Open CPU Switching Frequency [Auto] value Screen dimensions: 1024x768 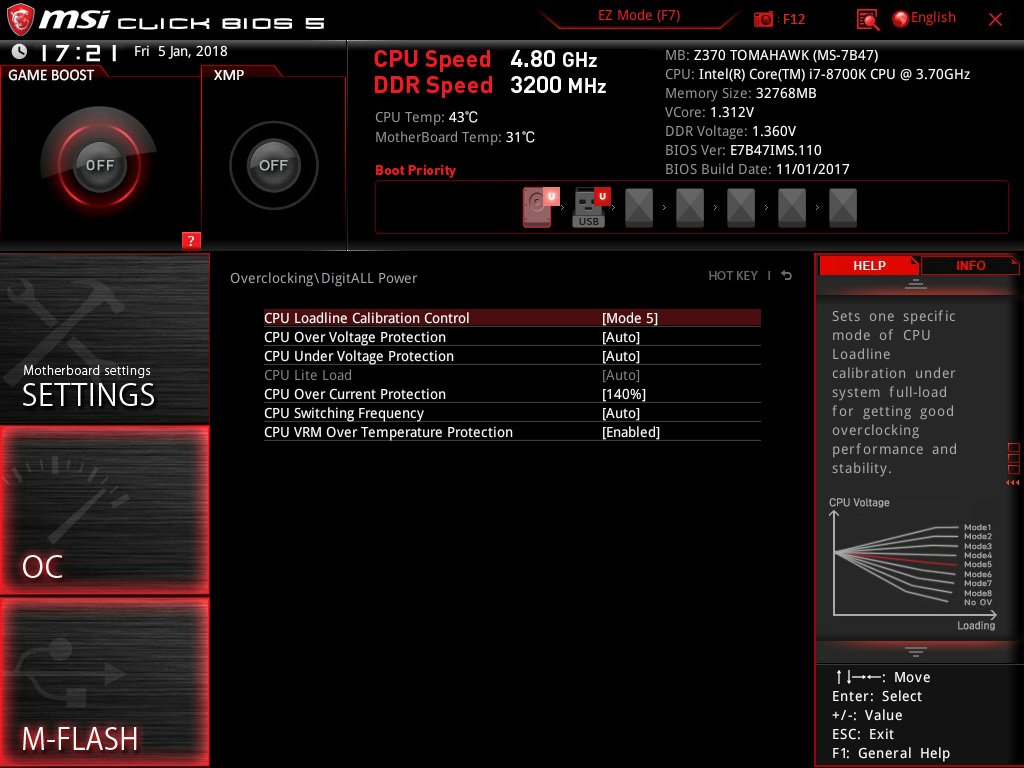pyautogui.click(x=620, y=413)
